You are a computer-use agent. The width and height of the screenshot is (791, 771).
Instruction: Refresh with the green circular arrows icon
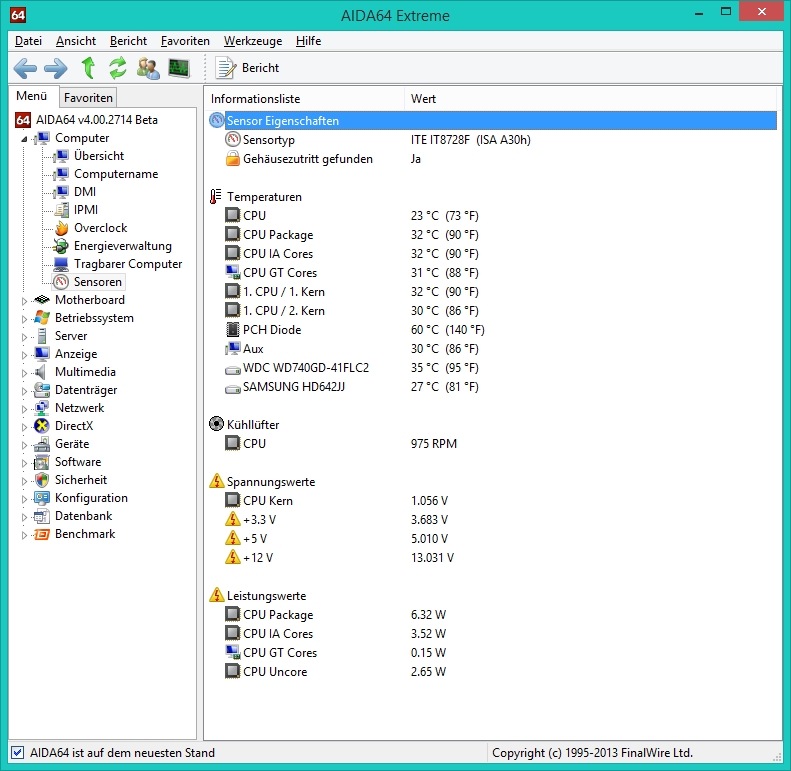118,68
